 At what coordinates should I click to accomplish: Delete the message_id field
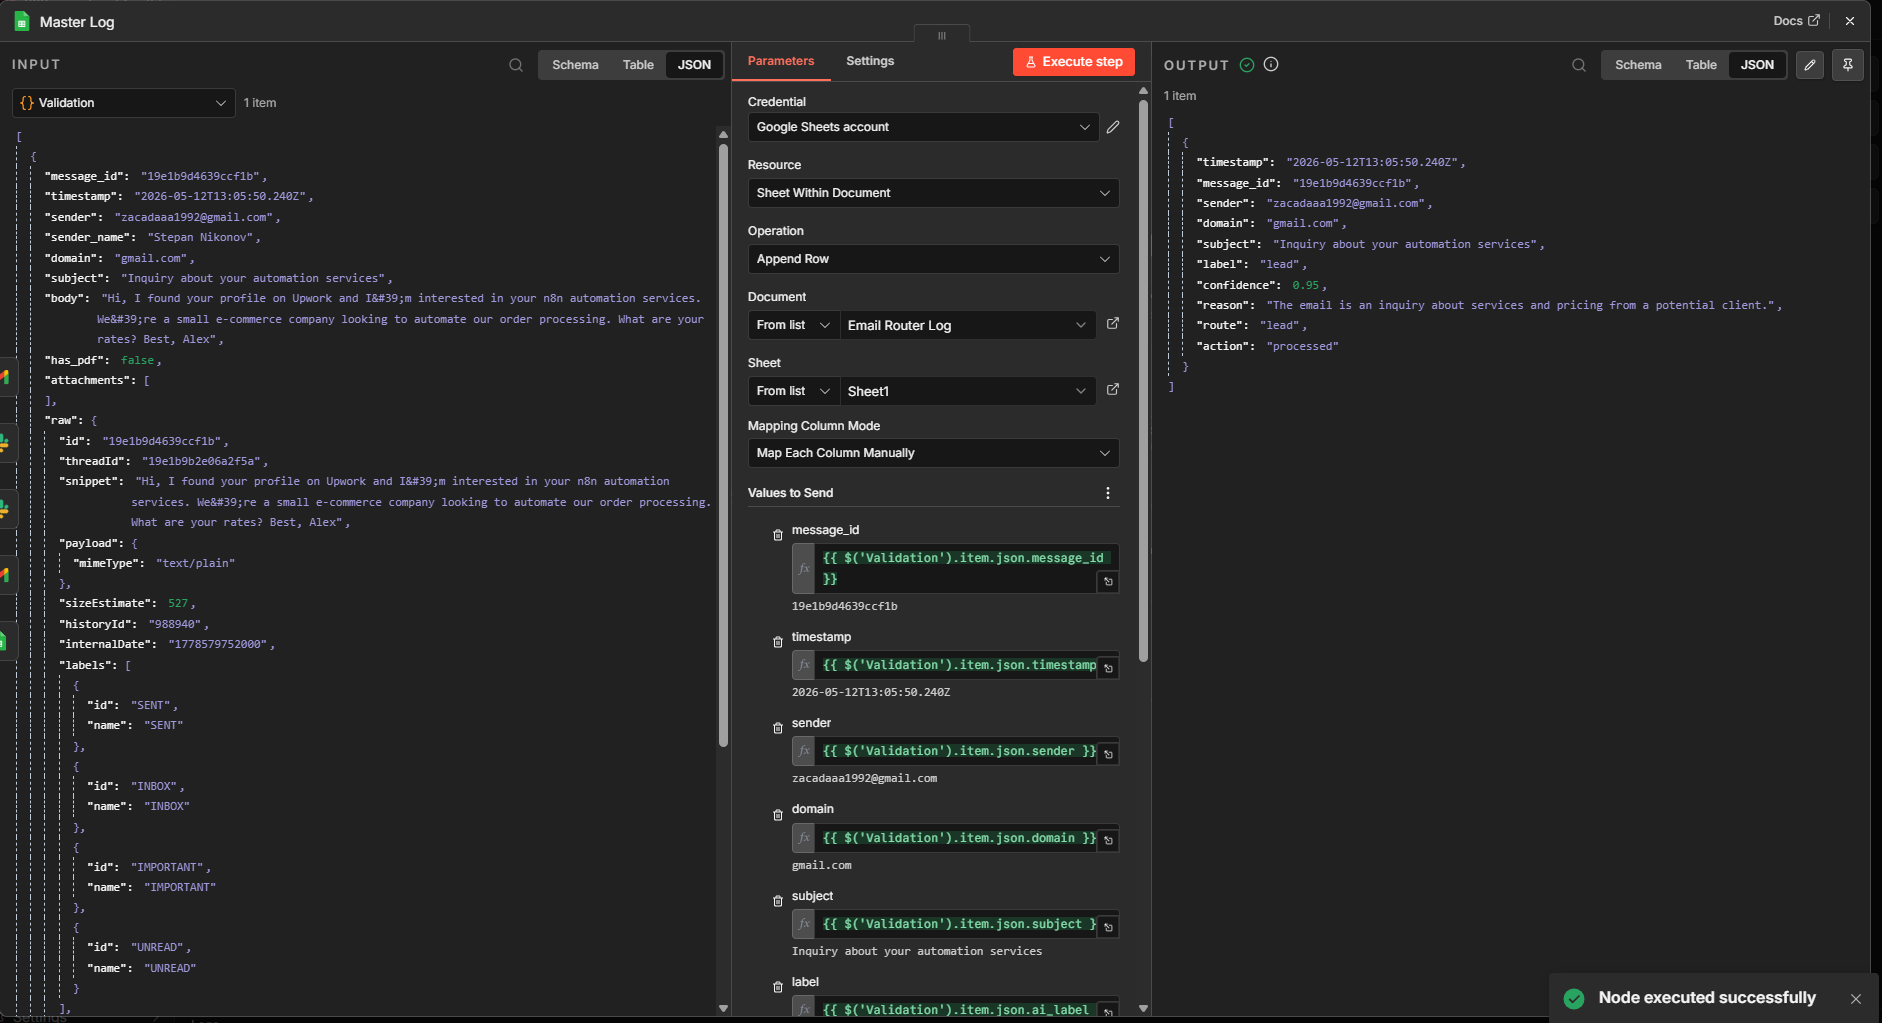pos(778,535)
